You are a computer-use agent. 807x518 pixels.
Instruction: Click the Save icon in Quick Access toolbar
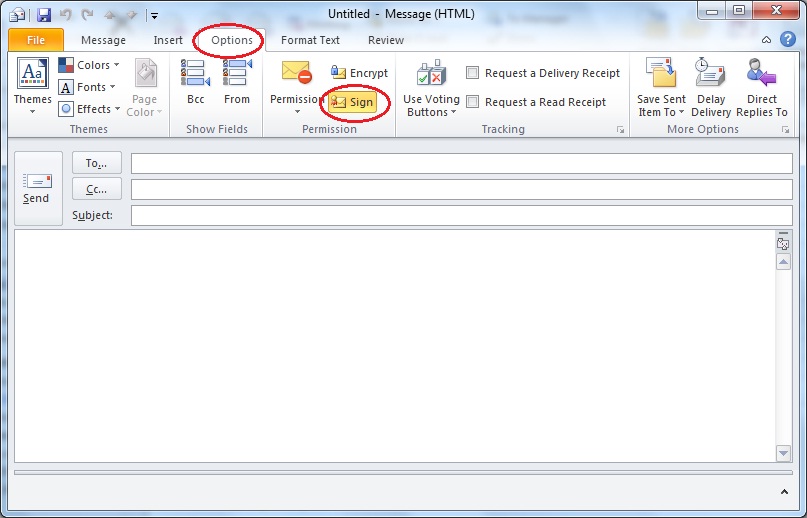(43, 15)
